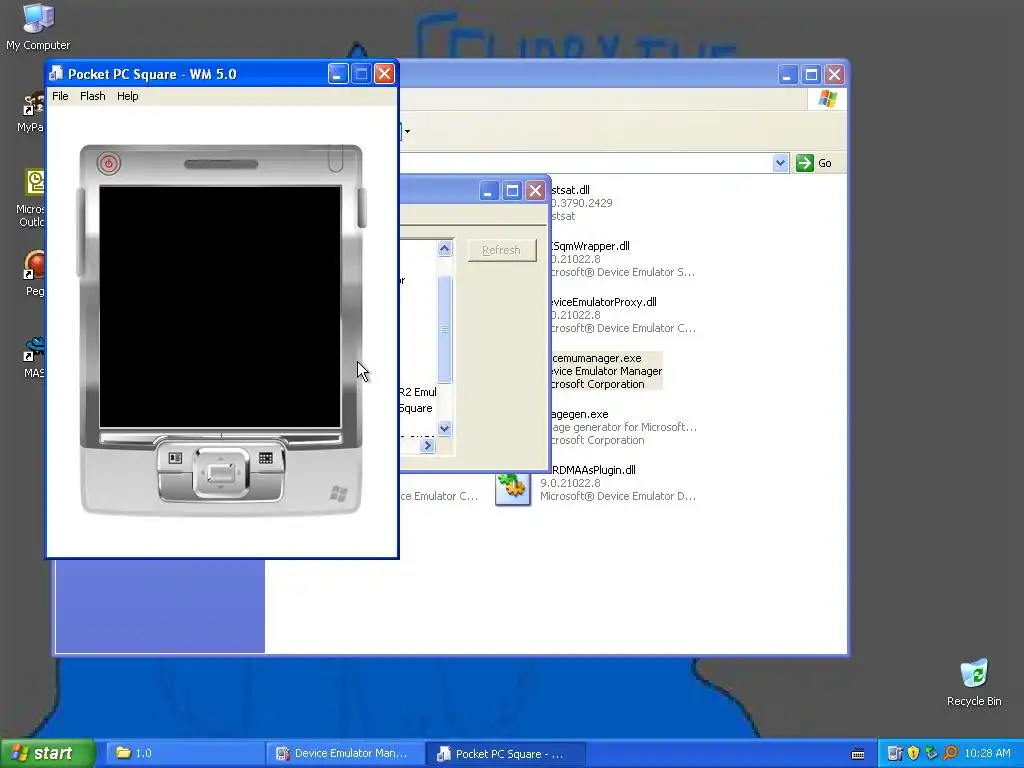This screenshot has height=768, width=1024.
Task: Select the Recycle Bin desktop icon
Action: click(974, 683)
